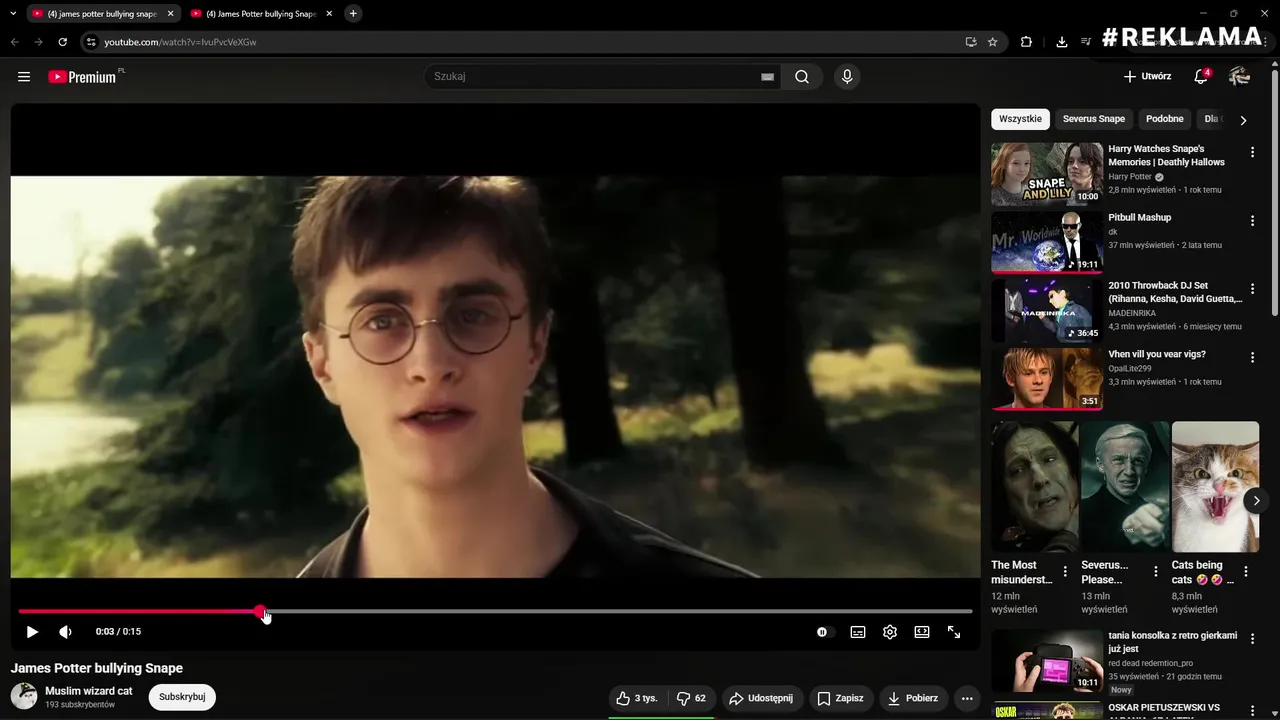The height and width of the screenshot is (720, 1280).
Task: Open the YouTube hamburger guide menu
Action: click(x=24, y=76)
